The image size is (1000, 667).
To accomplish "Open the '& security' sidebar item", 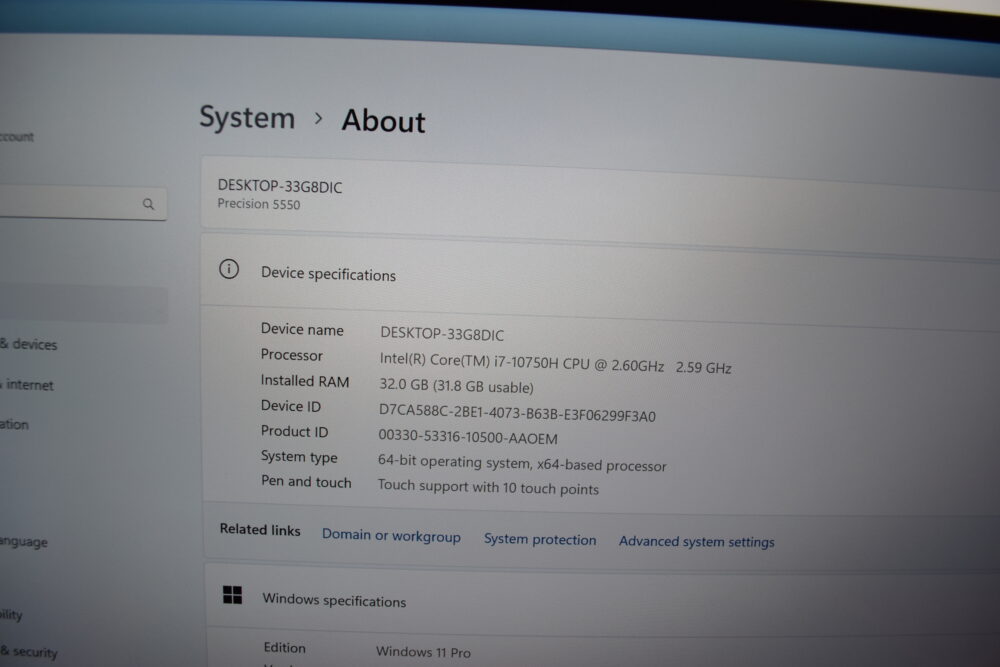I will click(x=29, y=651).
